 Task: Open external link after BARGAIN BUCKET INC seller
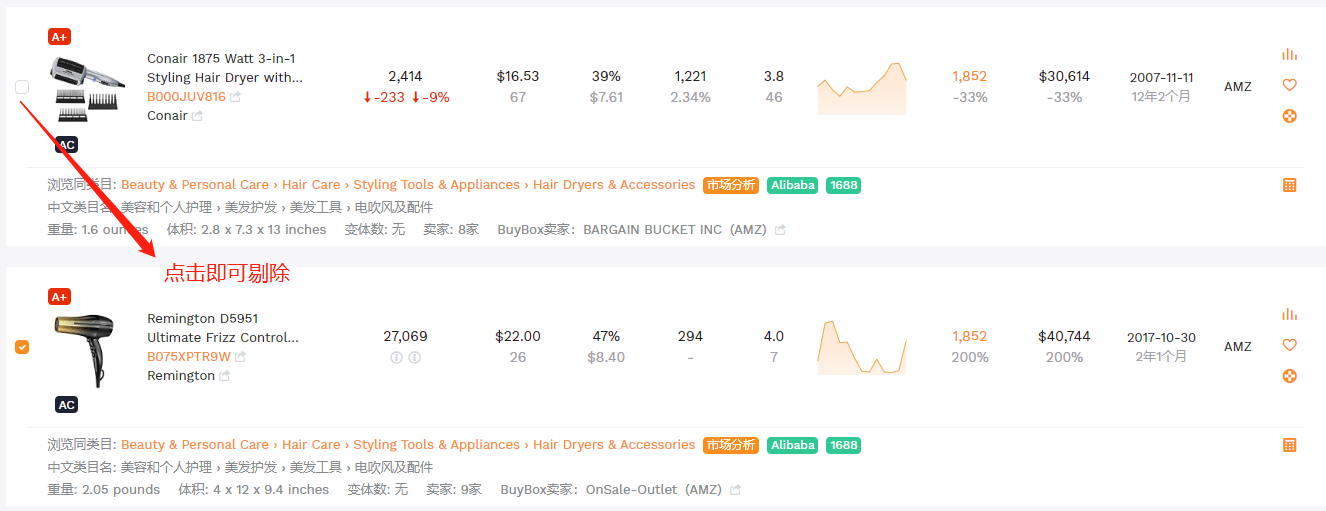tap(780, 230)
